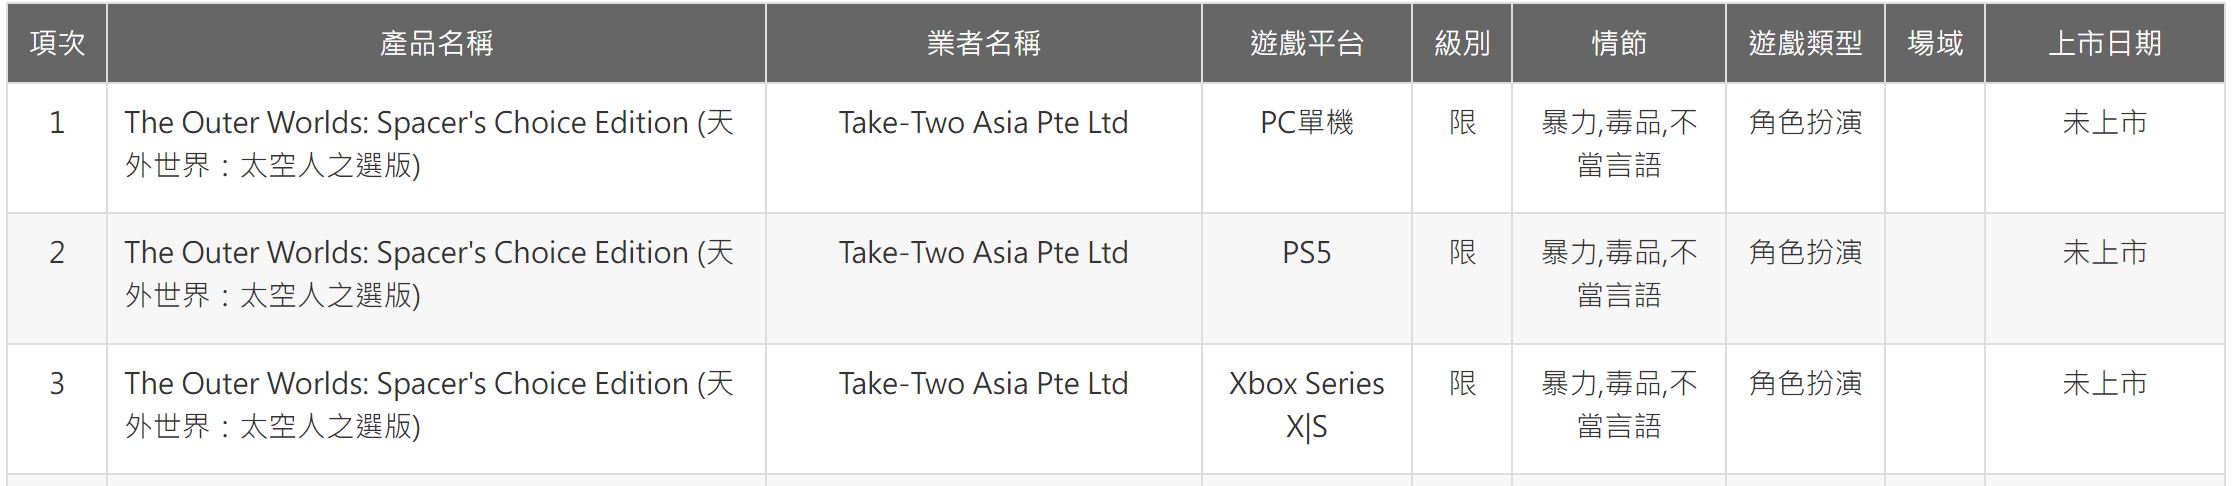This screenshot has width=2240, height=486.
Task: Open The Outer Worlds product name in row 1
Action: [x=430, y=144]
